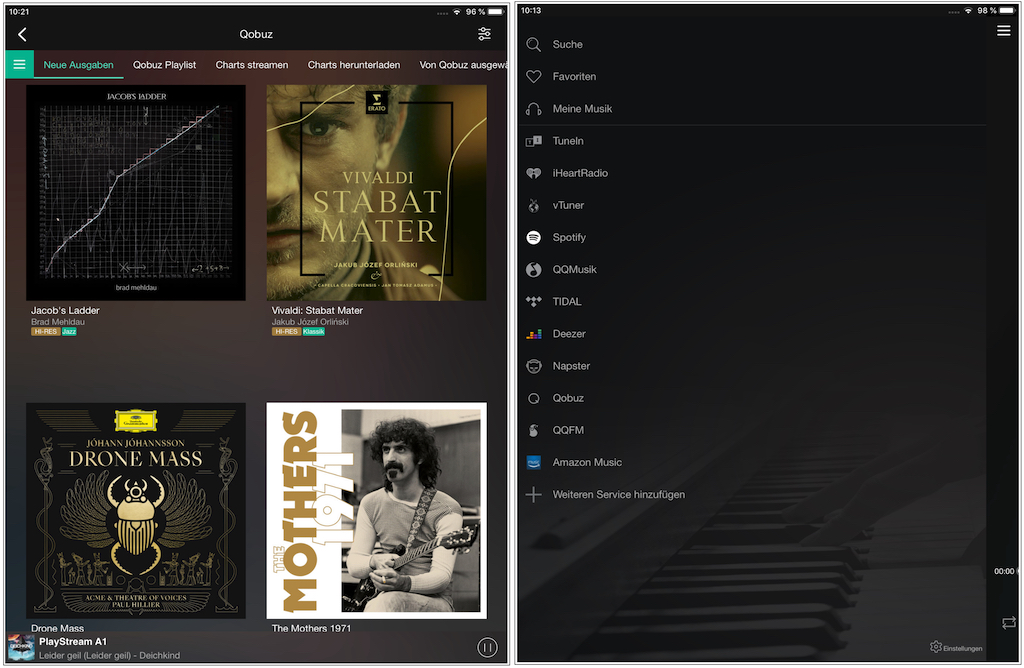Go back using the arrow beside Qobuz title
Viewport: 1024px width, 668px height.
click(22, 34)
